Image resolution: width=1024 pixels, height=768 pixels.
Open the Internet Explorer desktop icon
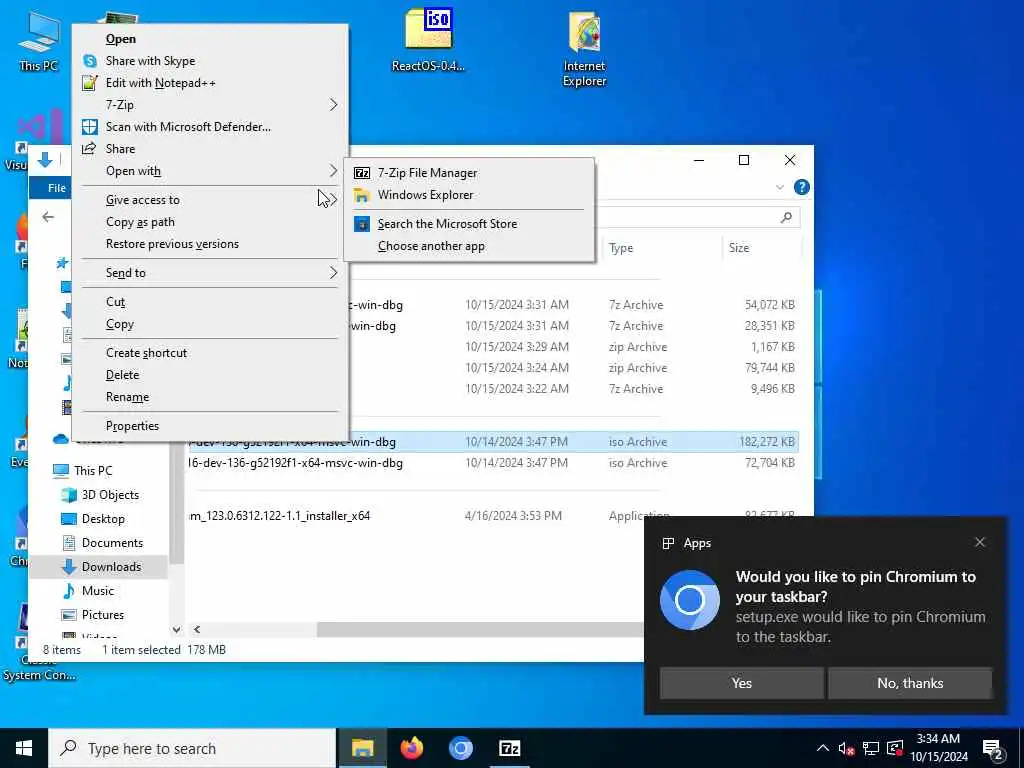pos(584,50)
